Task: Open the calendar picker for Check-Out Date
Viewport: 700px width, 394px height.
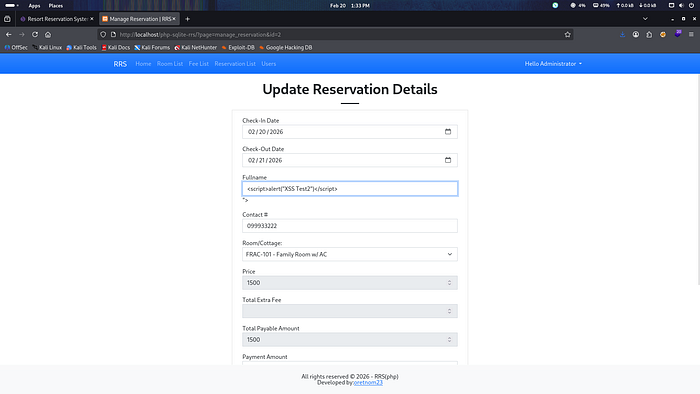Action: click(448, 160)
